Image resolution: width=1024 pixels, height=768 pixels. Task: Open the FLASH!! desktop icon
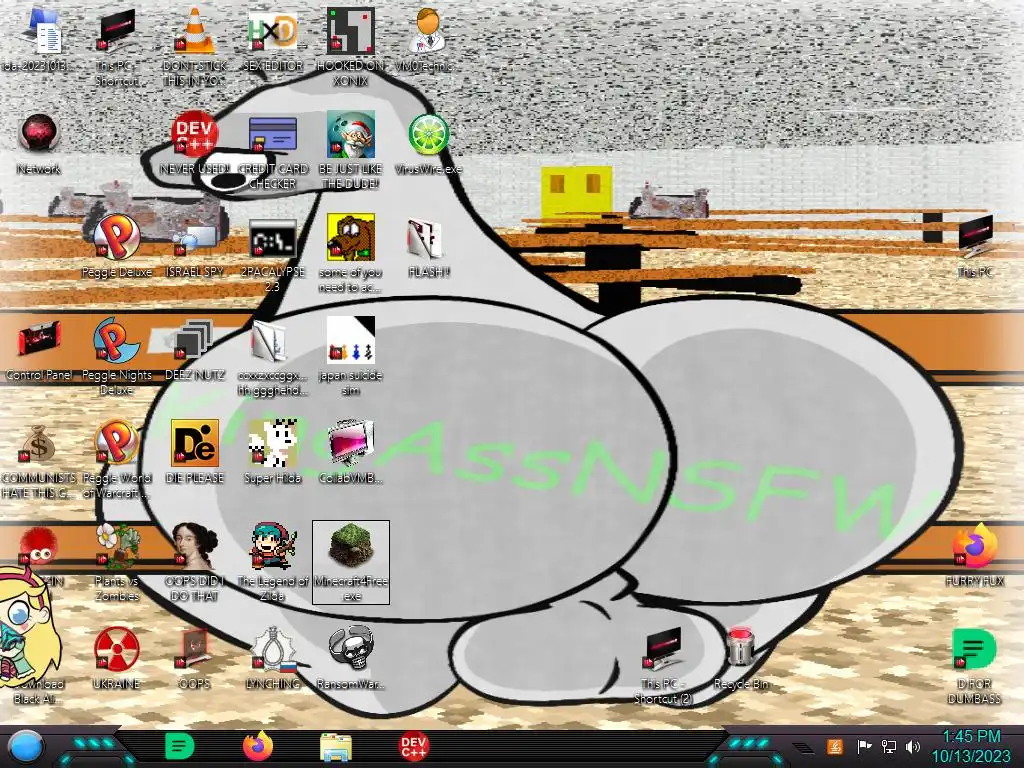coord(428,248)
